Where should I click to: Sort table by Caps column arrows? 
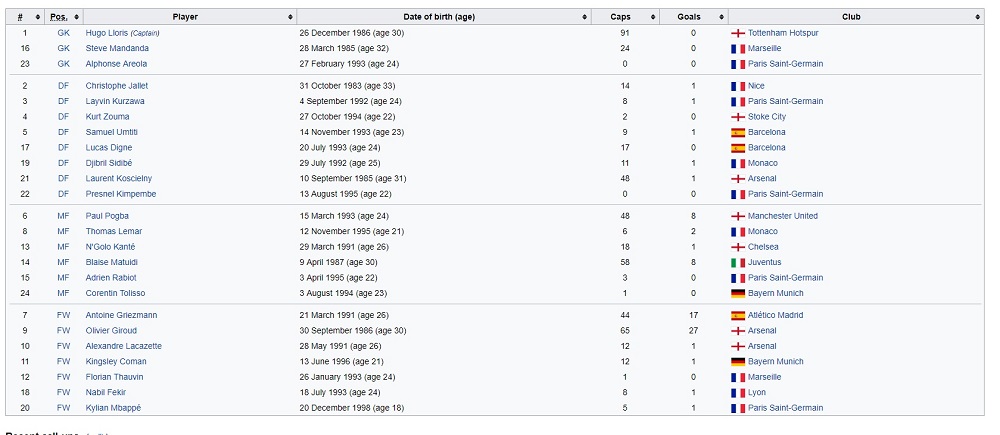653,17
